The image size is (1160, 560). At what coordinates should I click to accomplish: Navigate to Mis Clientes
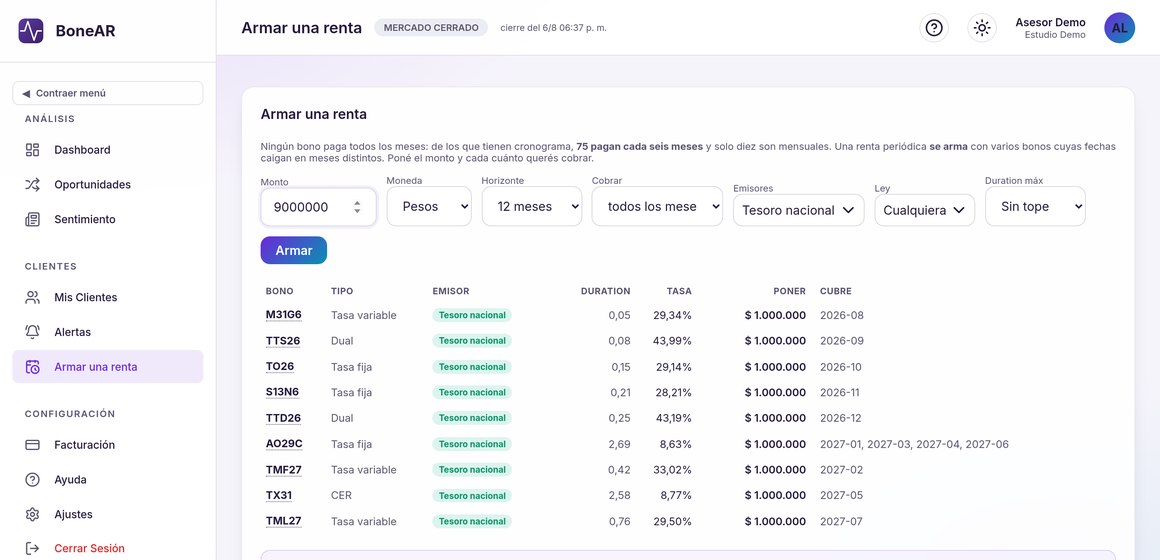coord(108,297)
